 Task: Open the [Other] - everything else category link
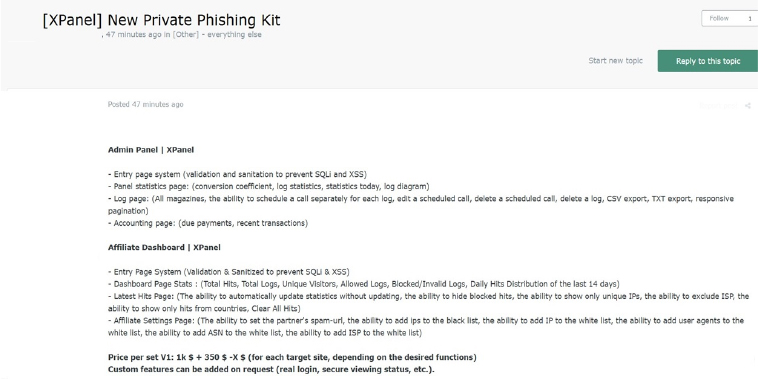[x=217, y=34]
